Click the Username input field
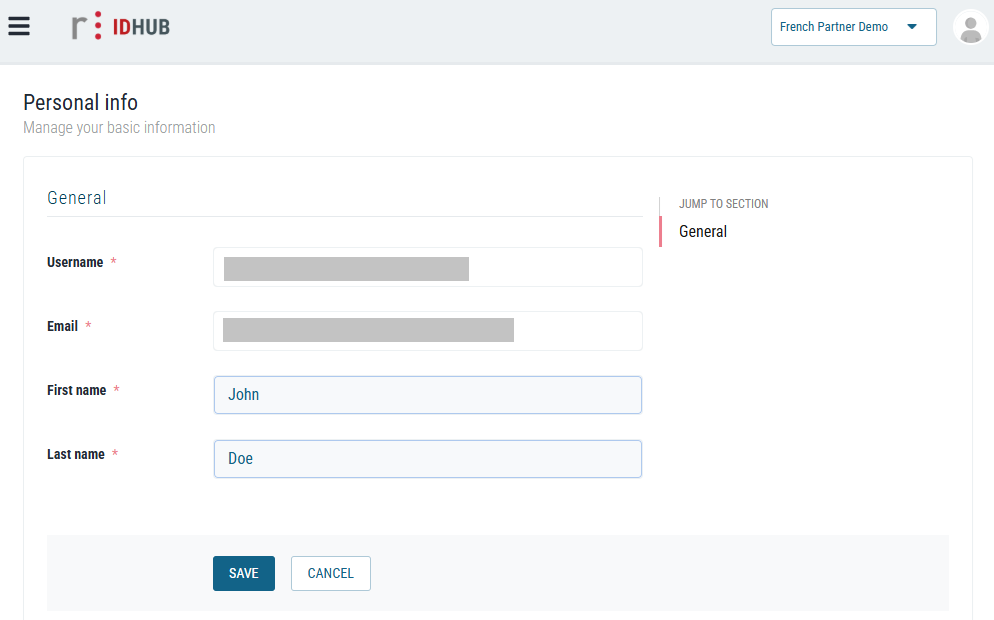 427,268
